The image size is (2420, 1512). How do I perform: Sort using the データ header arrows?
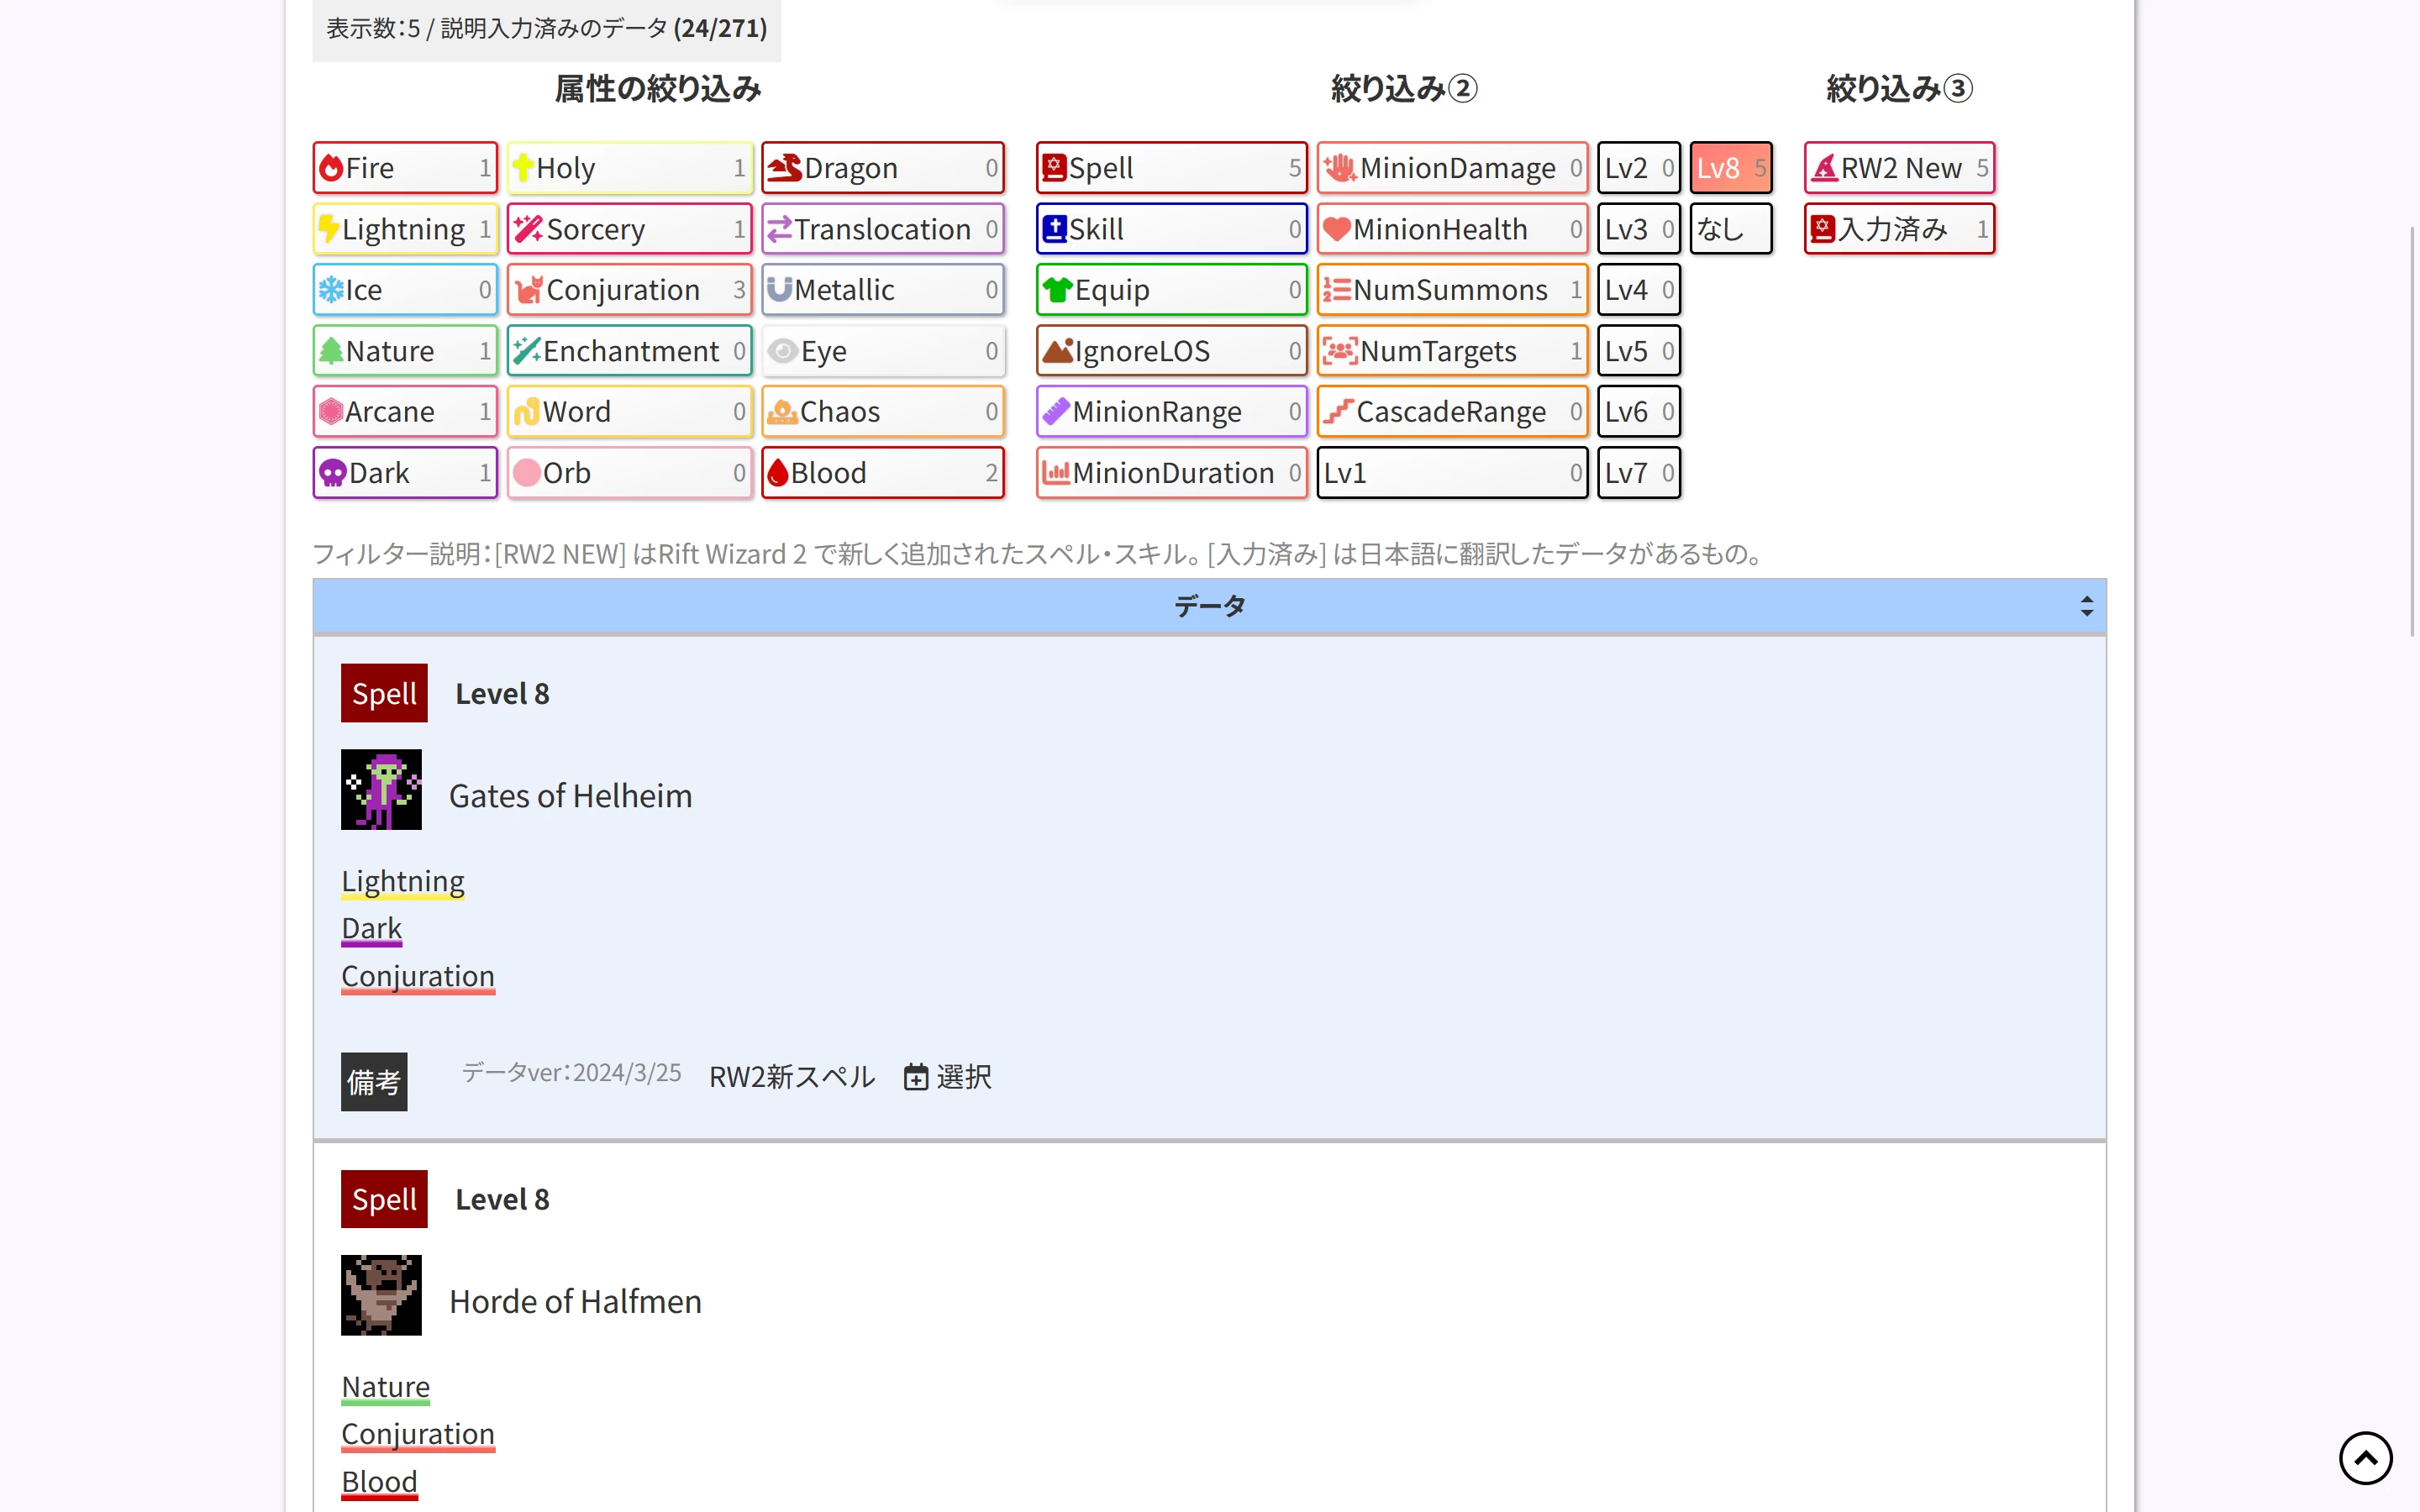[x=2086, y=606]
